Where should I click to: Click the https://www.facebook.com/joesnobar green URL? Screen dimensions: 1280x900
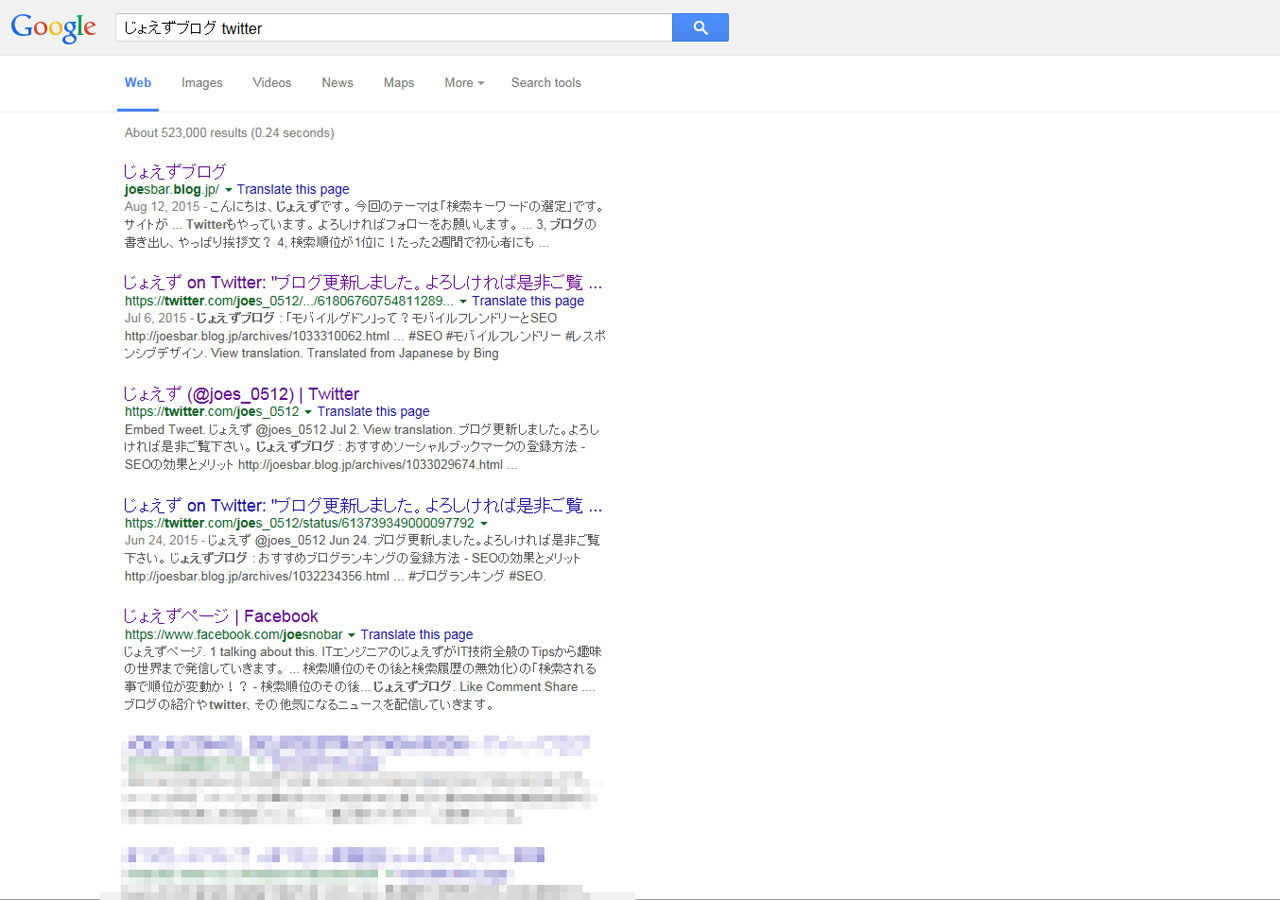pos(234,634)
